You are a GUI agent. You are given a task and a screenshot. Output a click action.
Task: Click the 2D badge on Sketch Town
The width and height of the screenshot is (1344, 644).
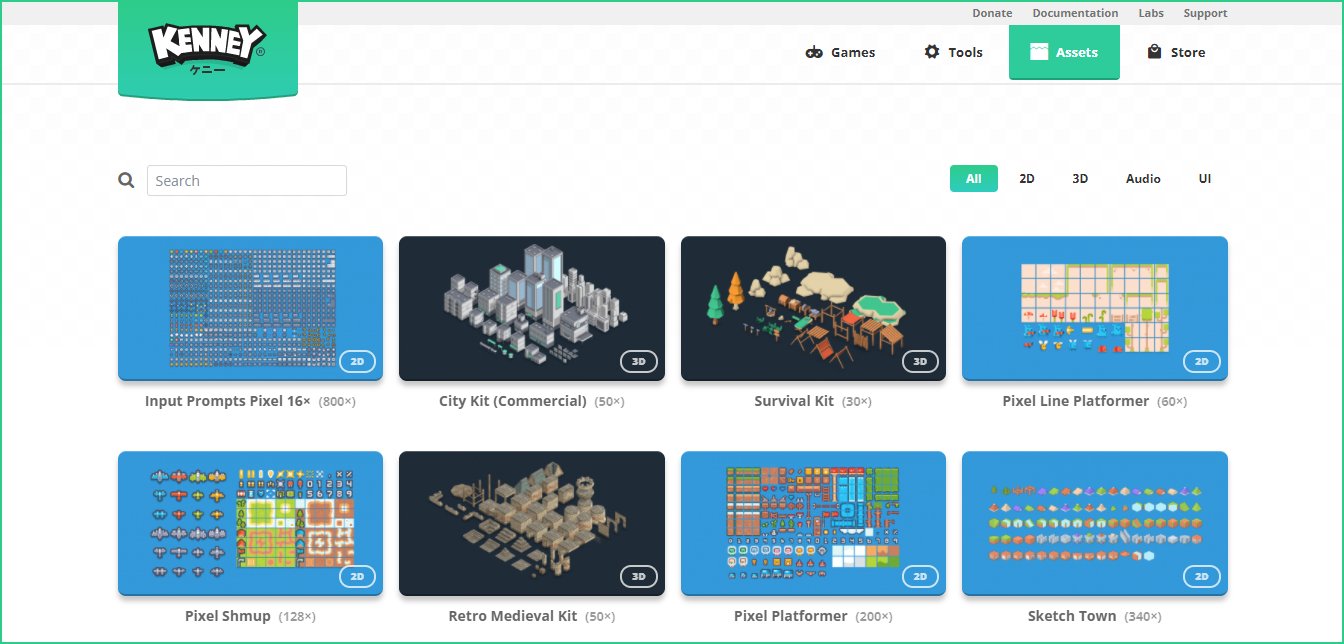click(x=1202, y=577)
